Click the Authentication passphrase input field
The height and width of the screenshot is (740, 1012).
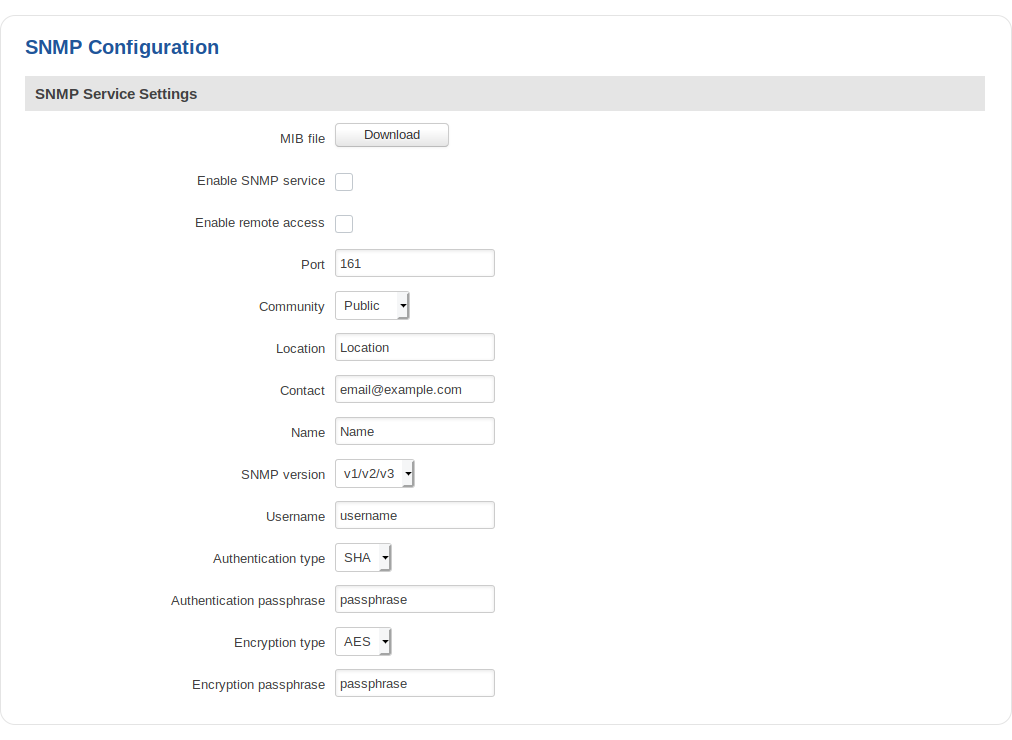click(414, 600)
